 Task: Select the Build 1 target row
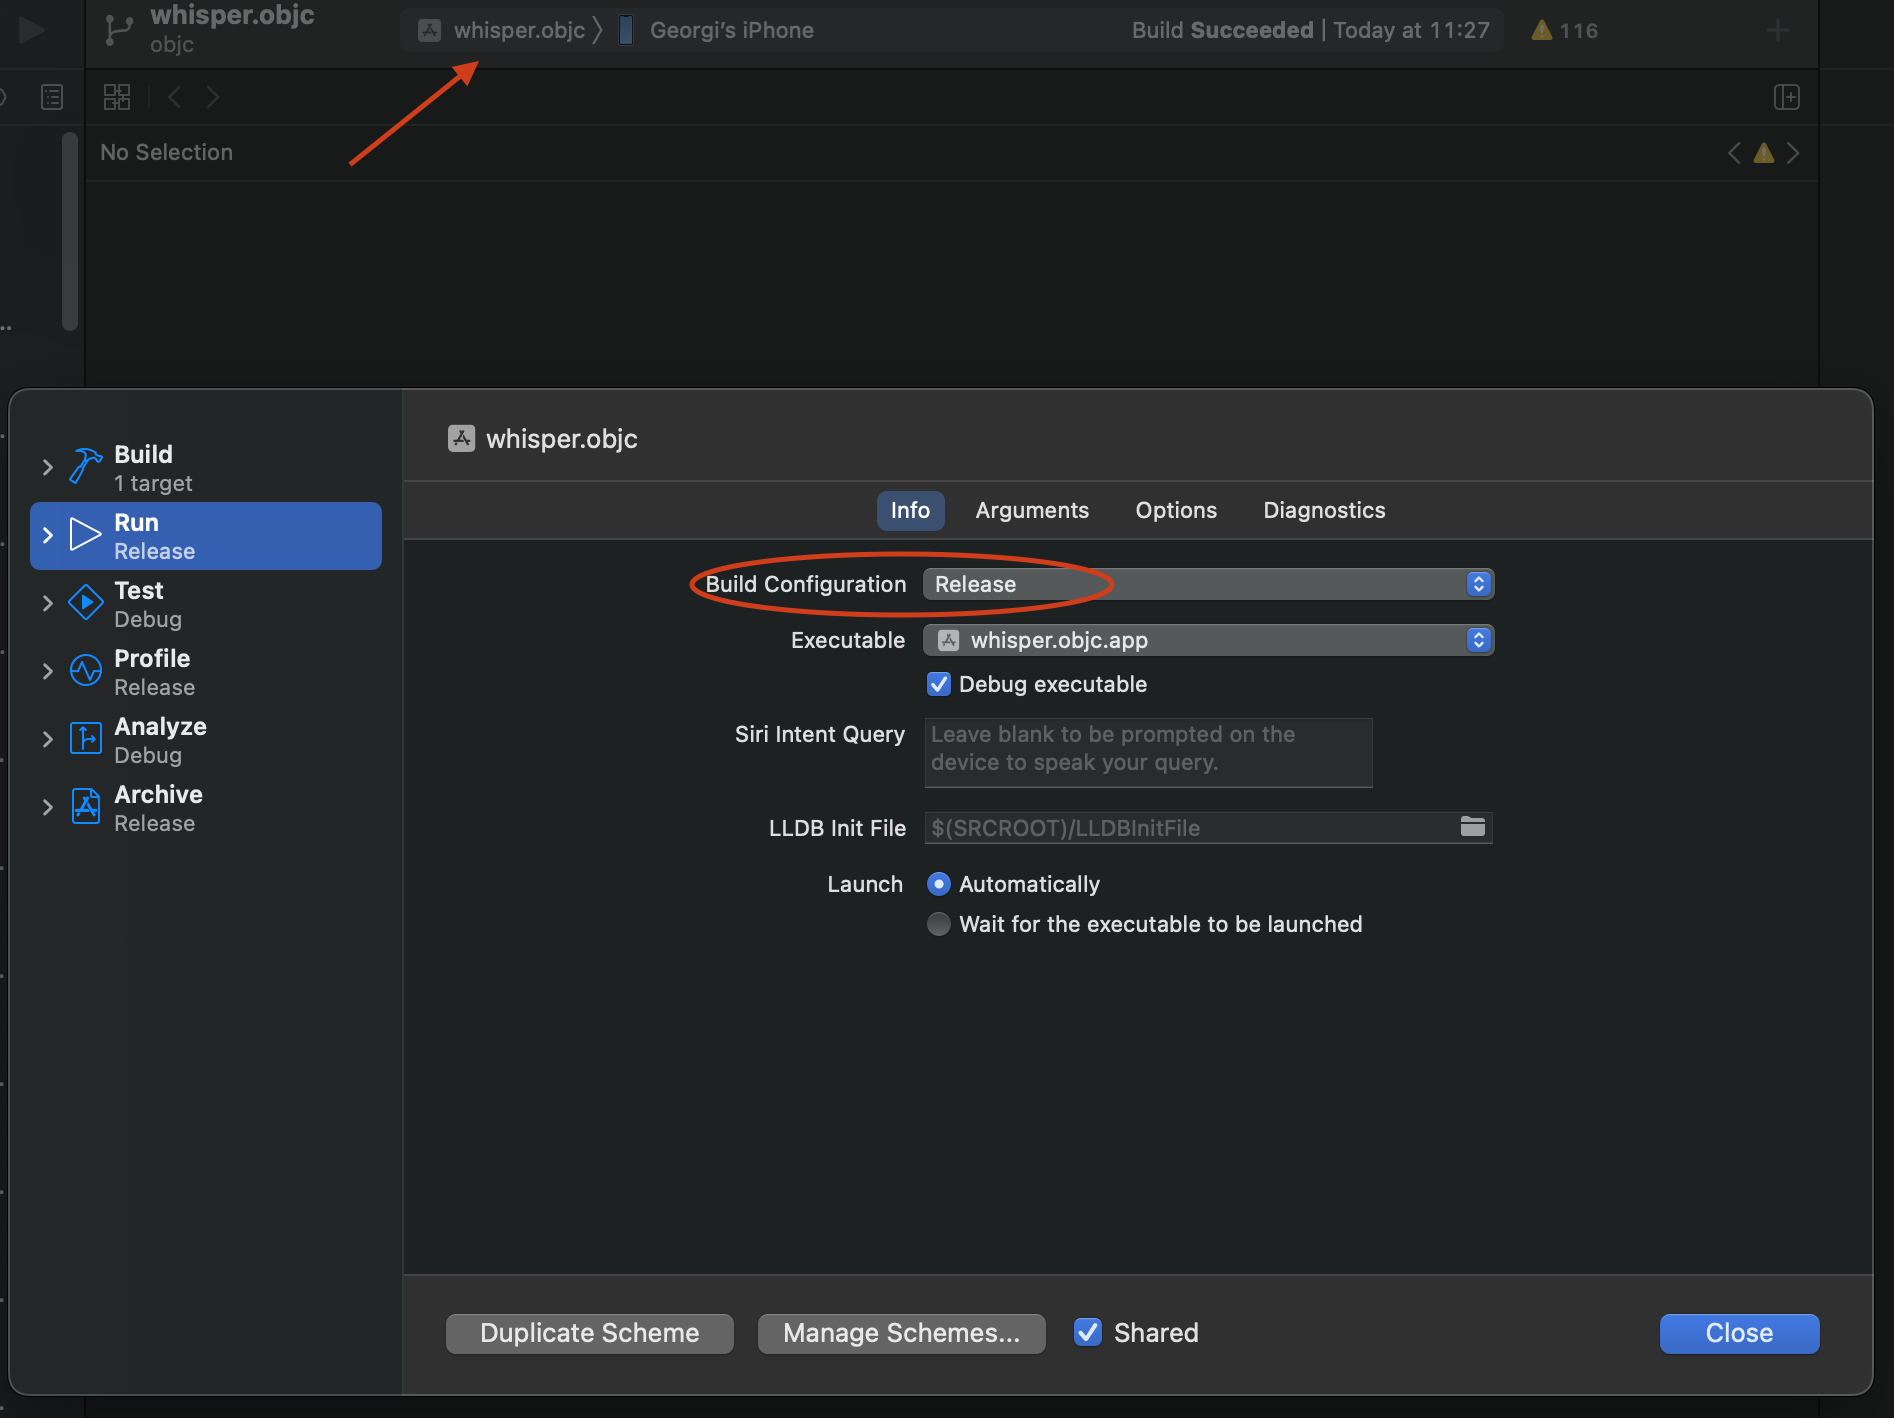click(x=206, y=468)
